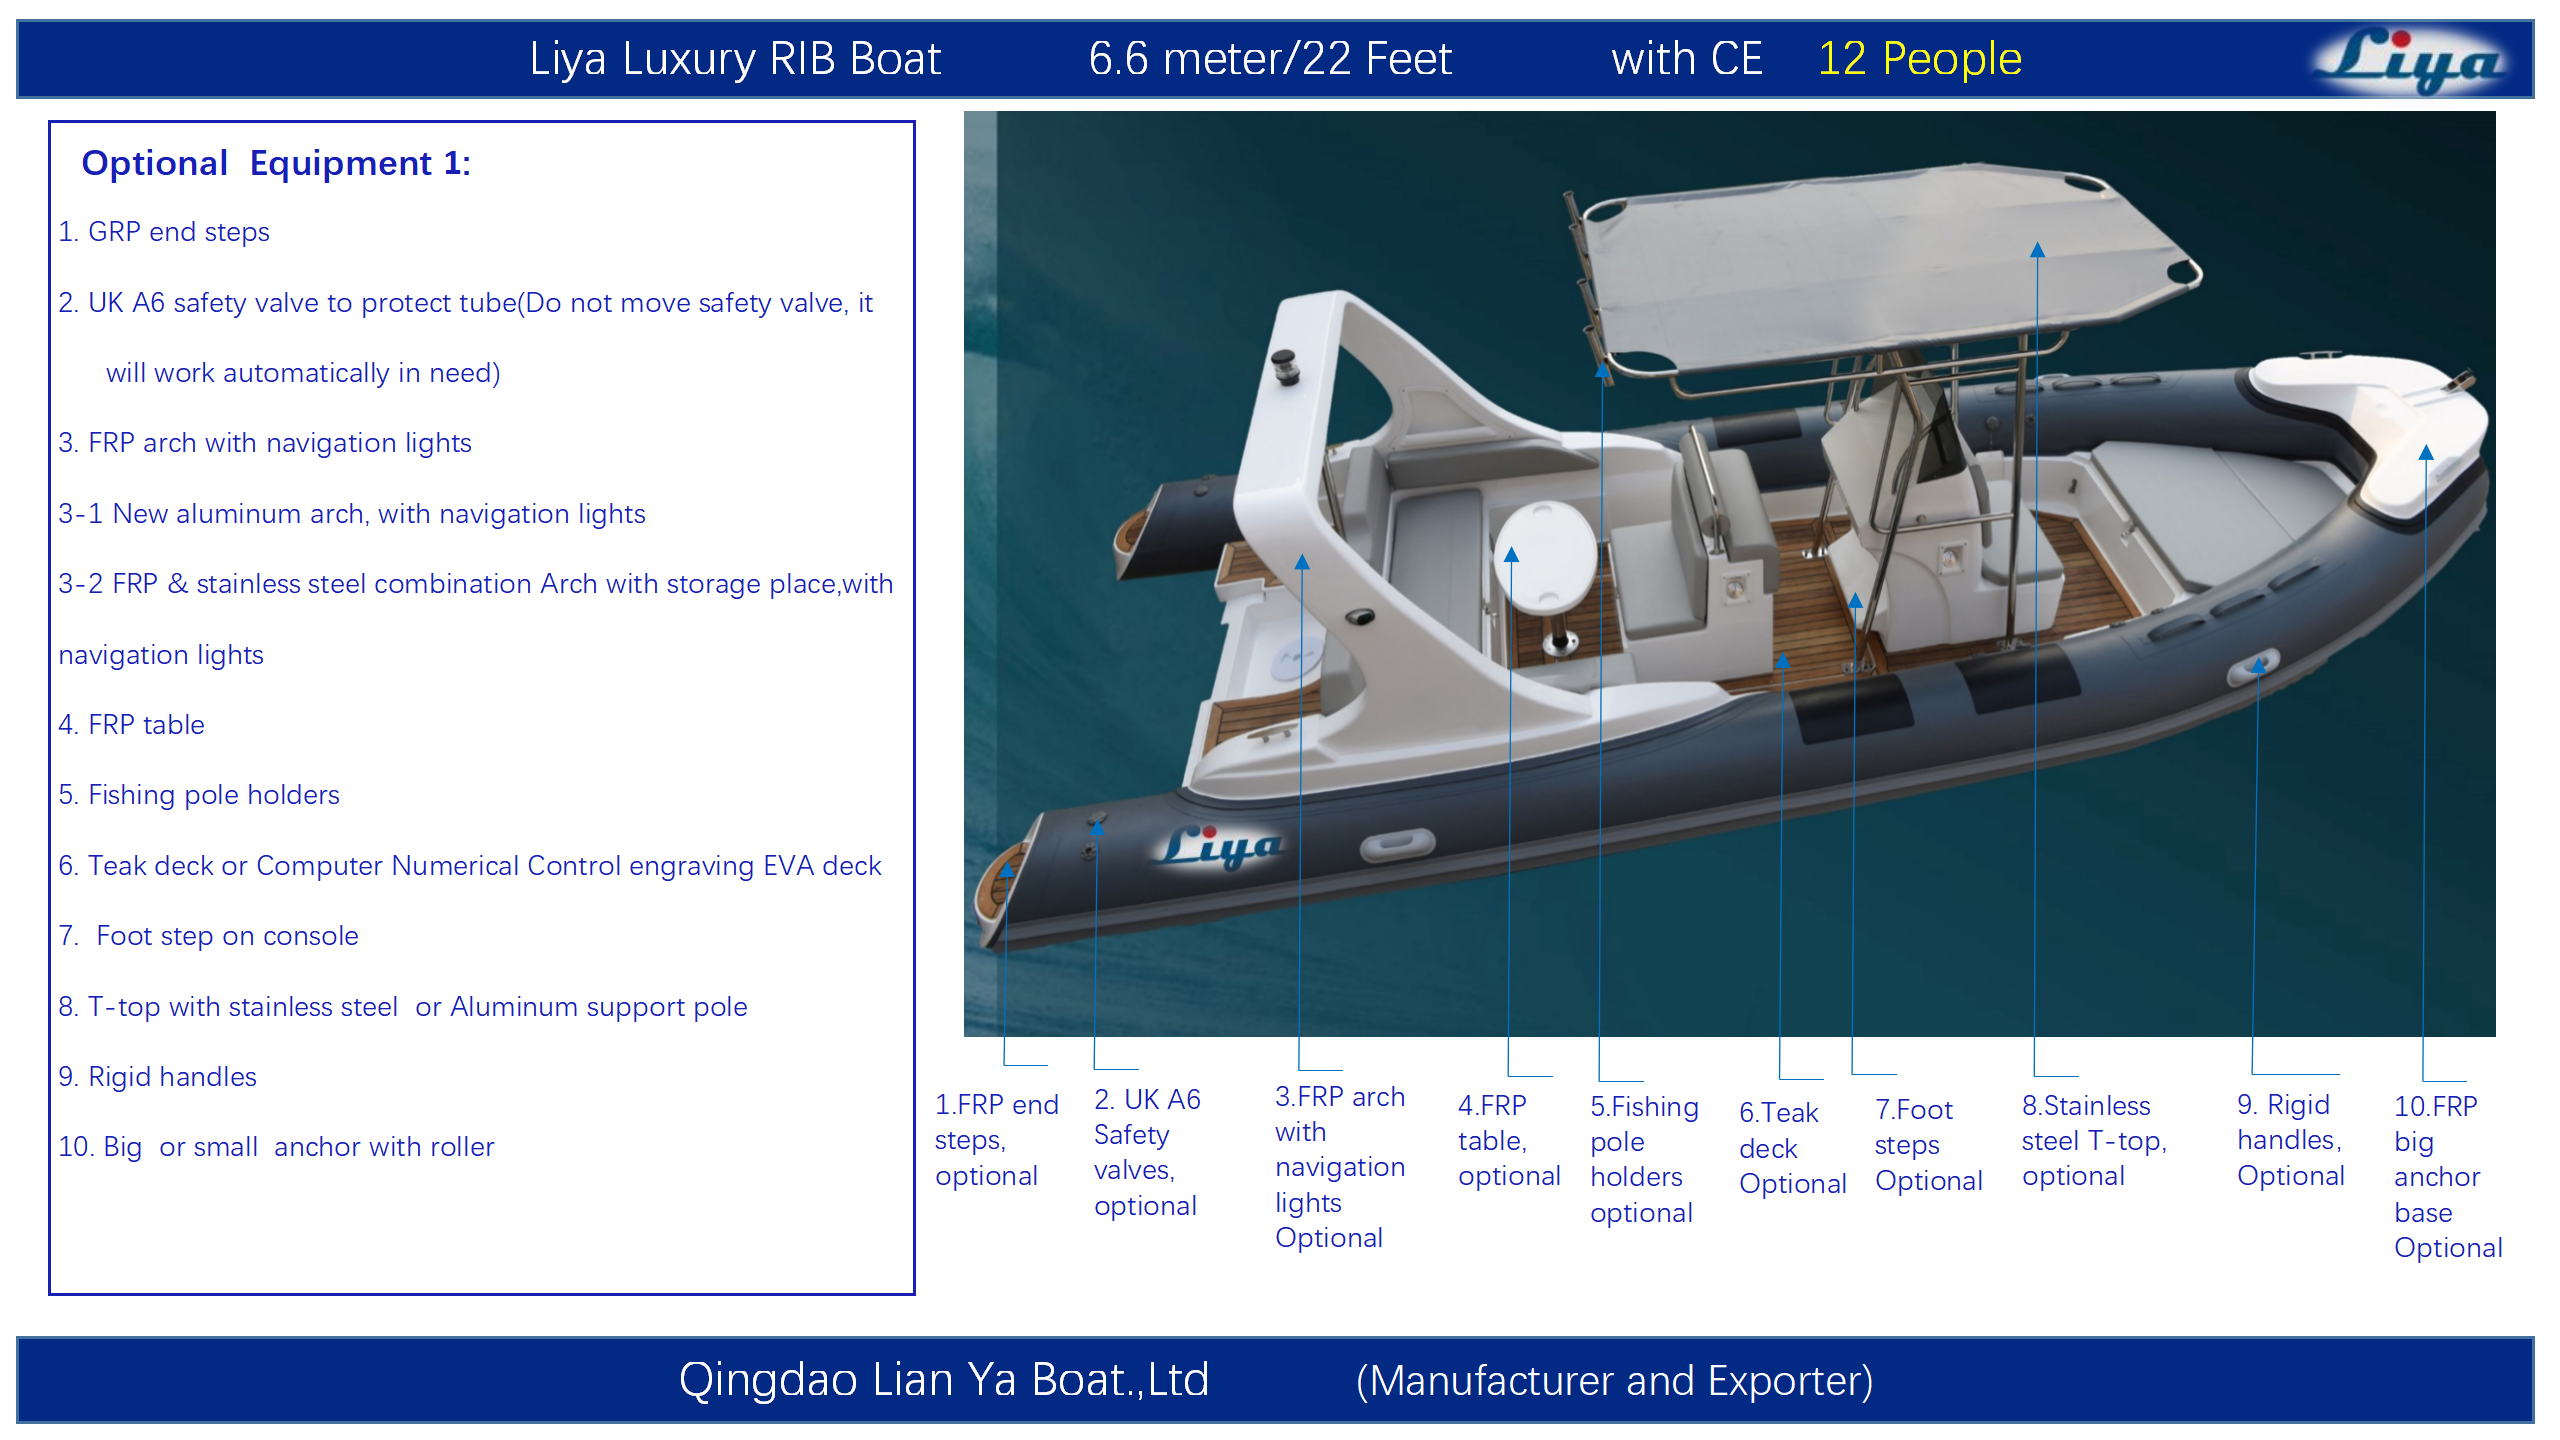Click the navigation light atop the arch

[x=1284, y=366]
